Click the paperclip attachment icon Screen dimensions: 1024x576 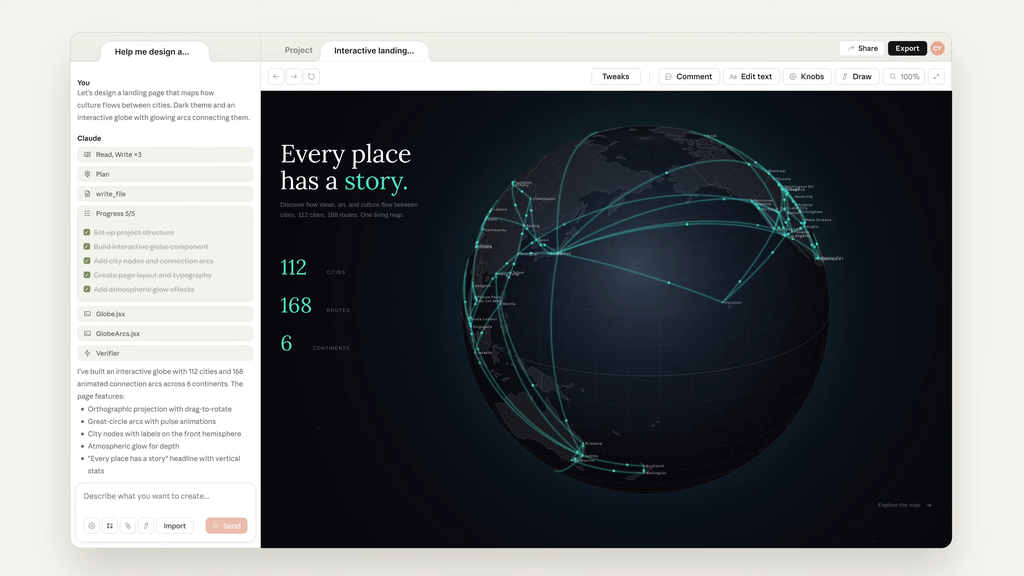pos(128,525)
